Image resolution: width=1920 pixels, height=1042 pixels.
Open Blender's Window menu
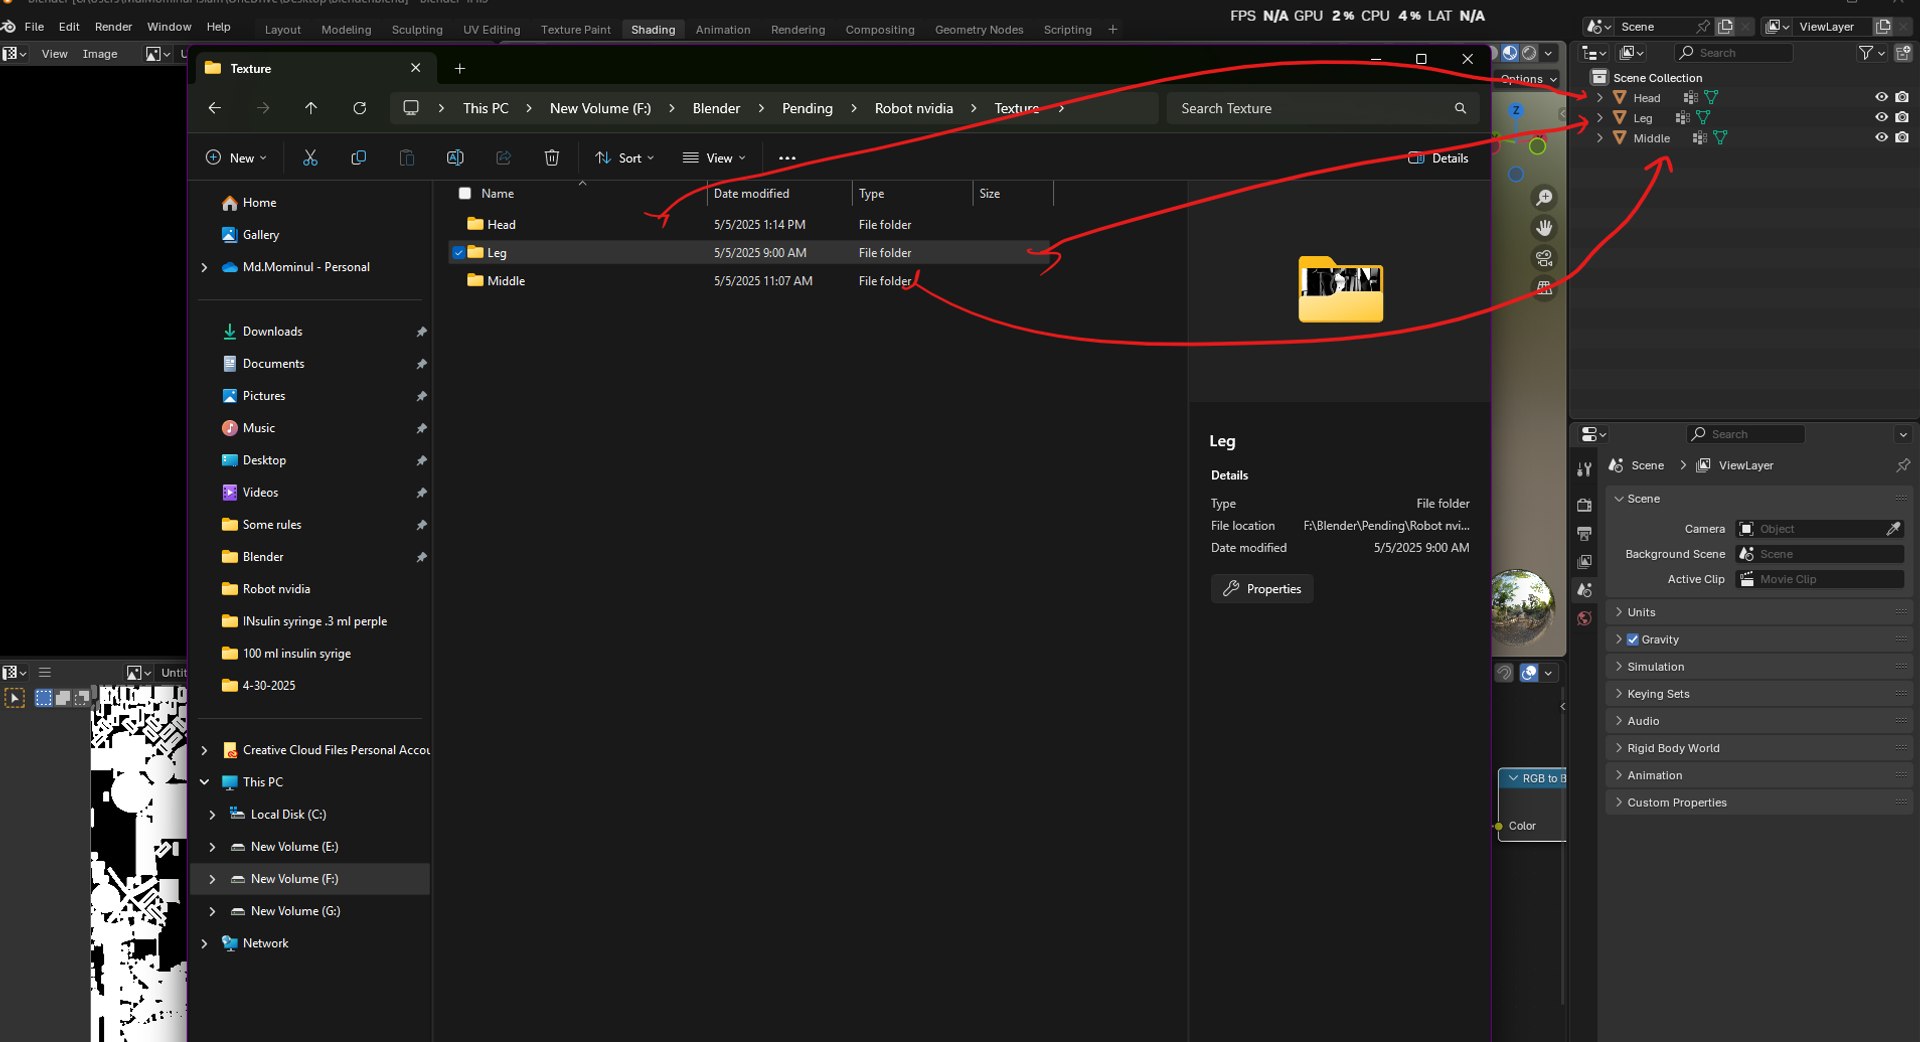point(169,27)
